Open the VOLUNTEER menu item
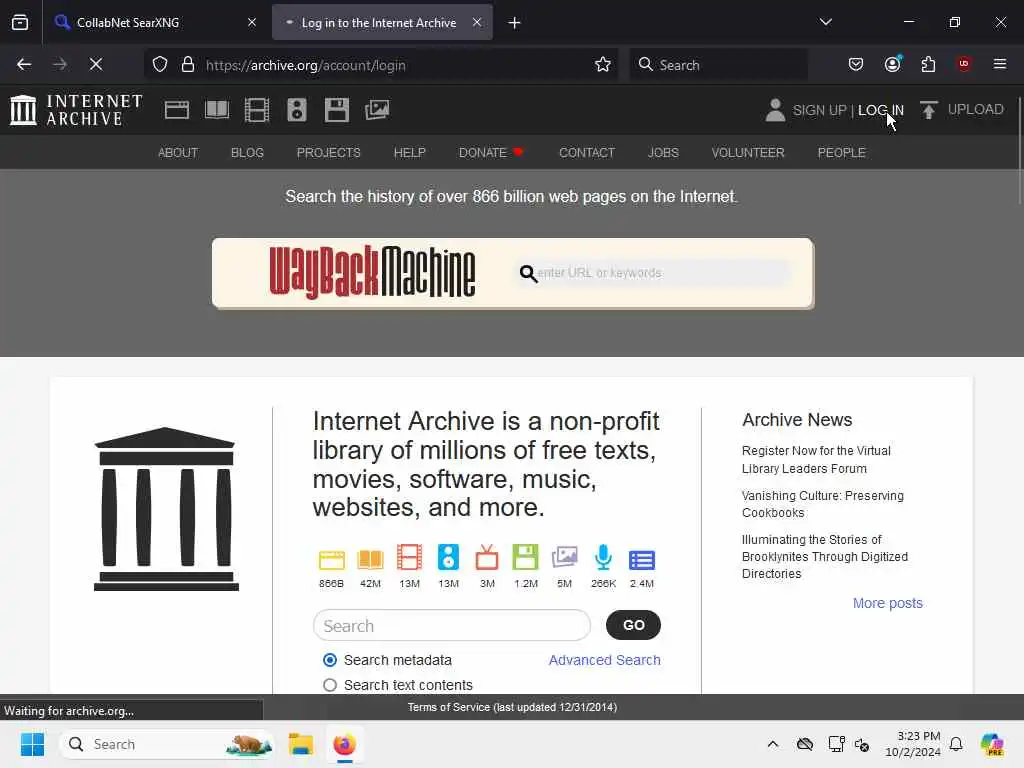 [x=748, y=153]
